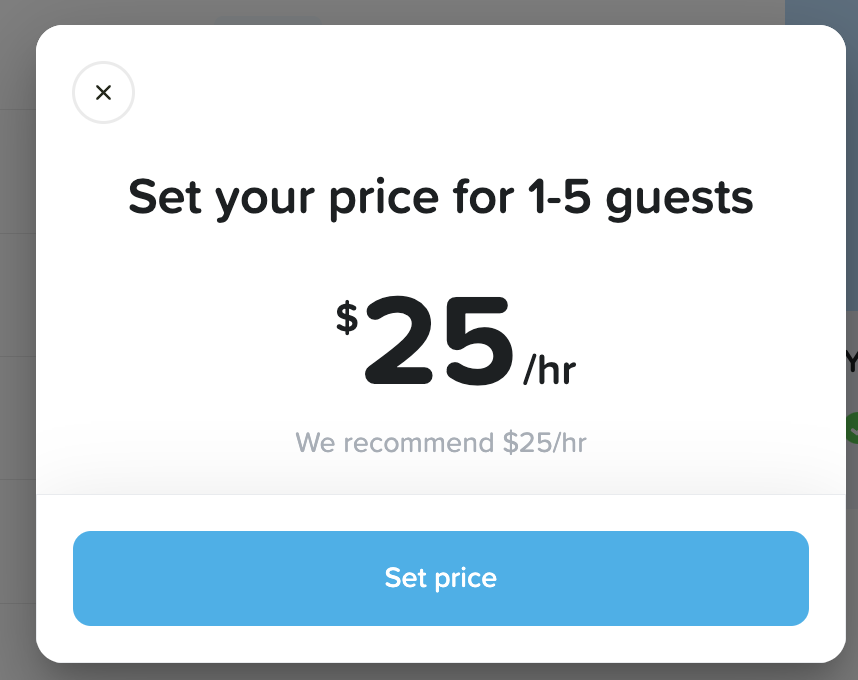Close the set price dialog
The image size is (858, 680).
[103, 93]
